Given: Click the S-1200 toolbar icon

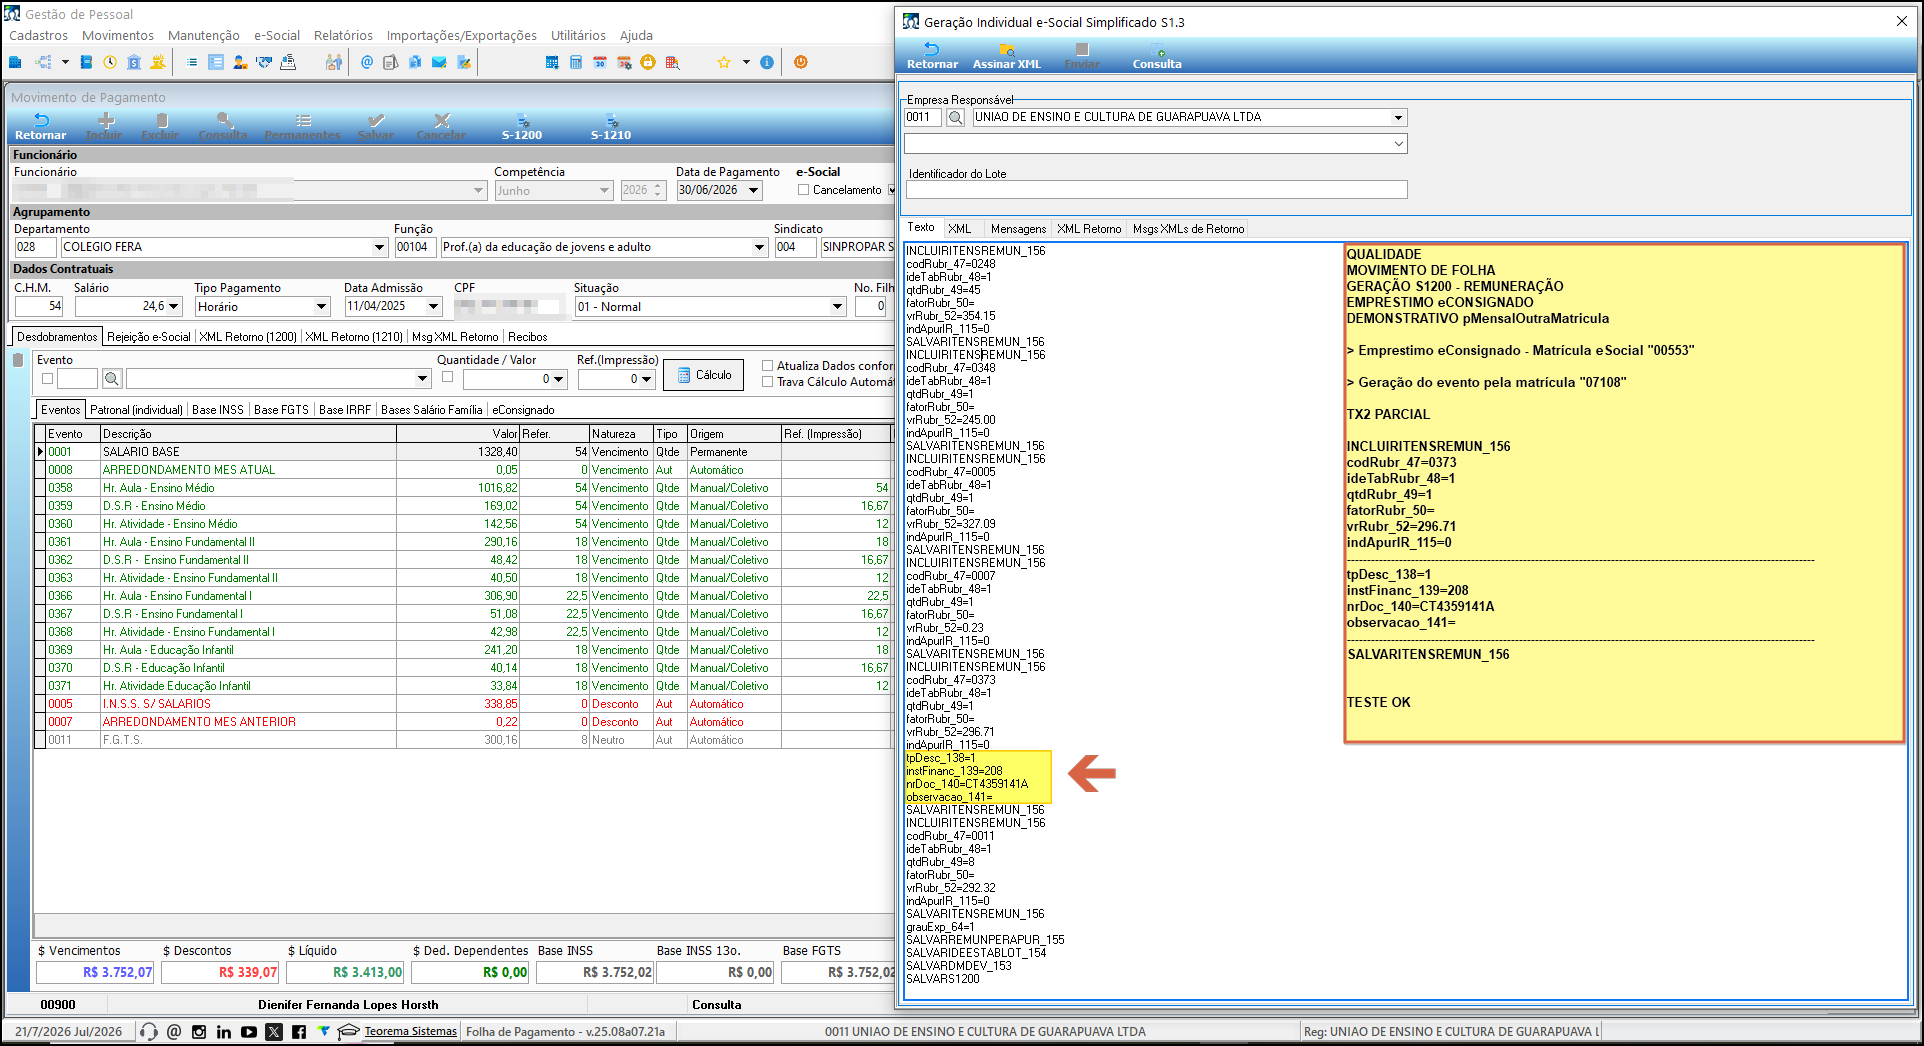Looking at the screenshot, I should [522, 127].
